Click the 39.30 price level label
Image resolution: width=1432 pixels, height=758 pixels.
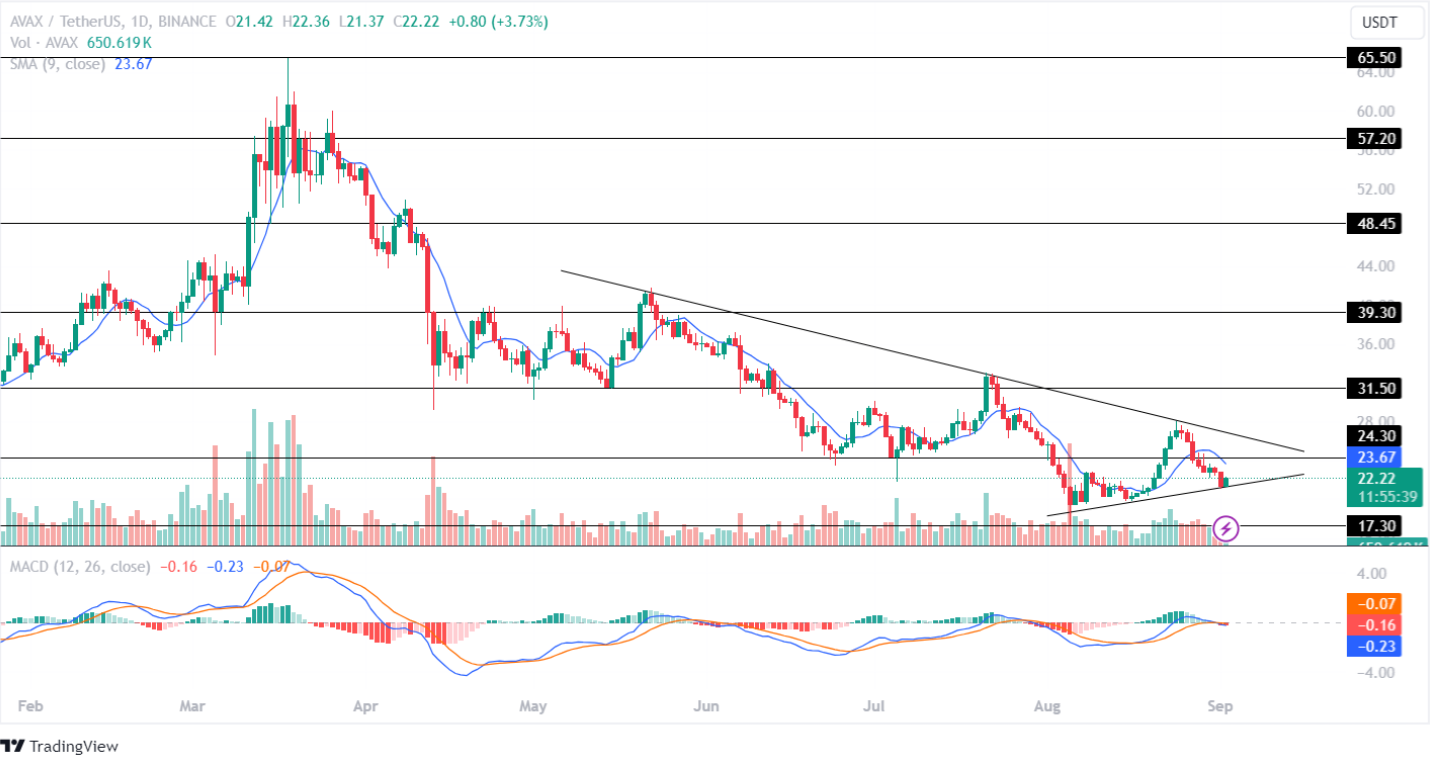(x=1372, y=312)
